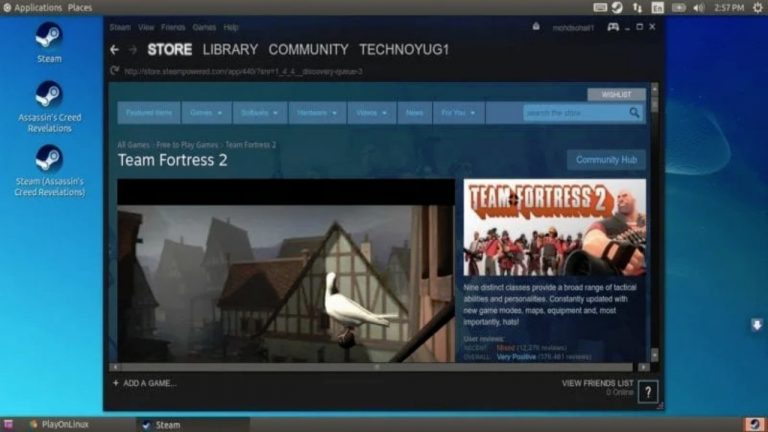Open the system gear menu
Image resolution: width=768 pixels, height=432 pixels.
tap(758, 7)
